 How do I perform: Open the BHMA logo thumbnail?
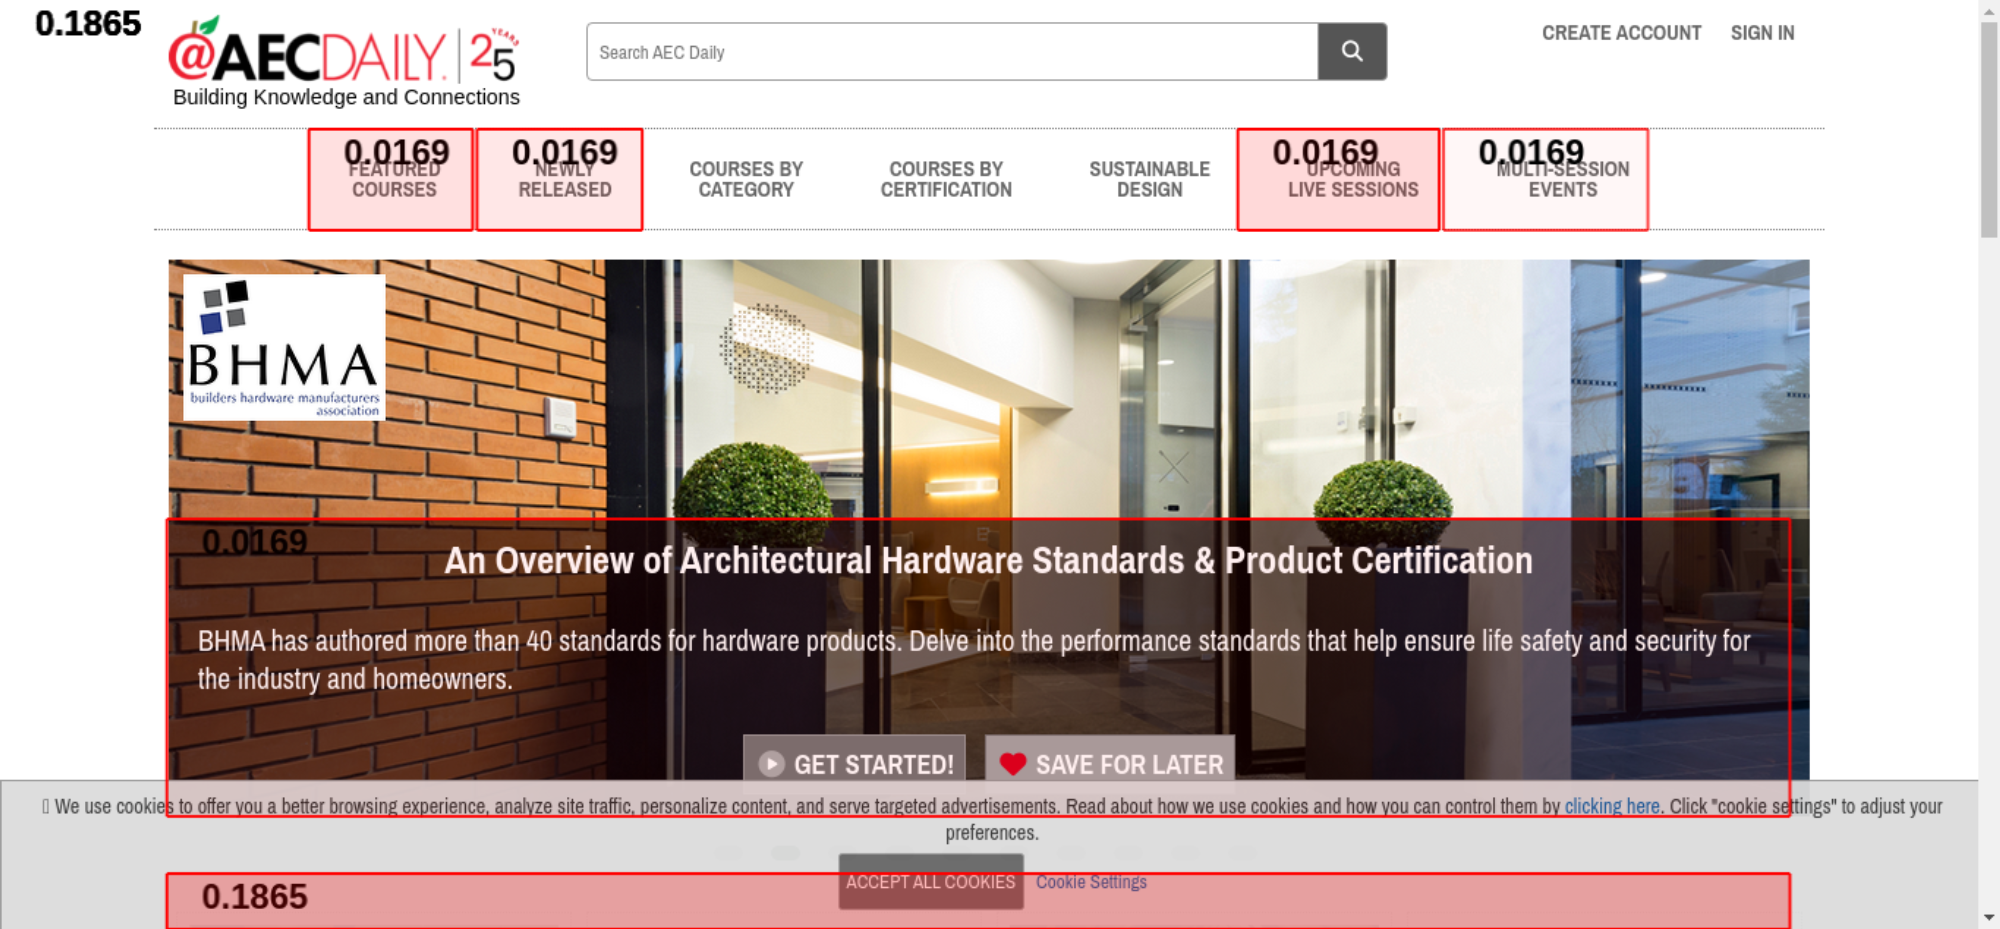[x=284, y=347]
